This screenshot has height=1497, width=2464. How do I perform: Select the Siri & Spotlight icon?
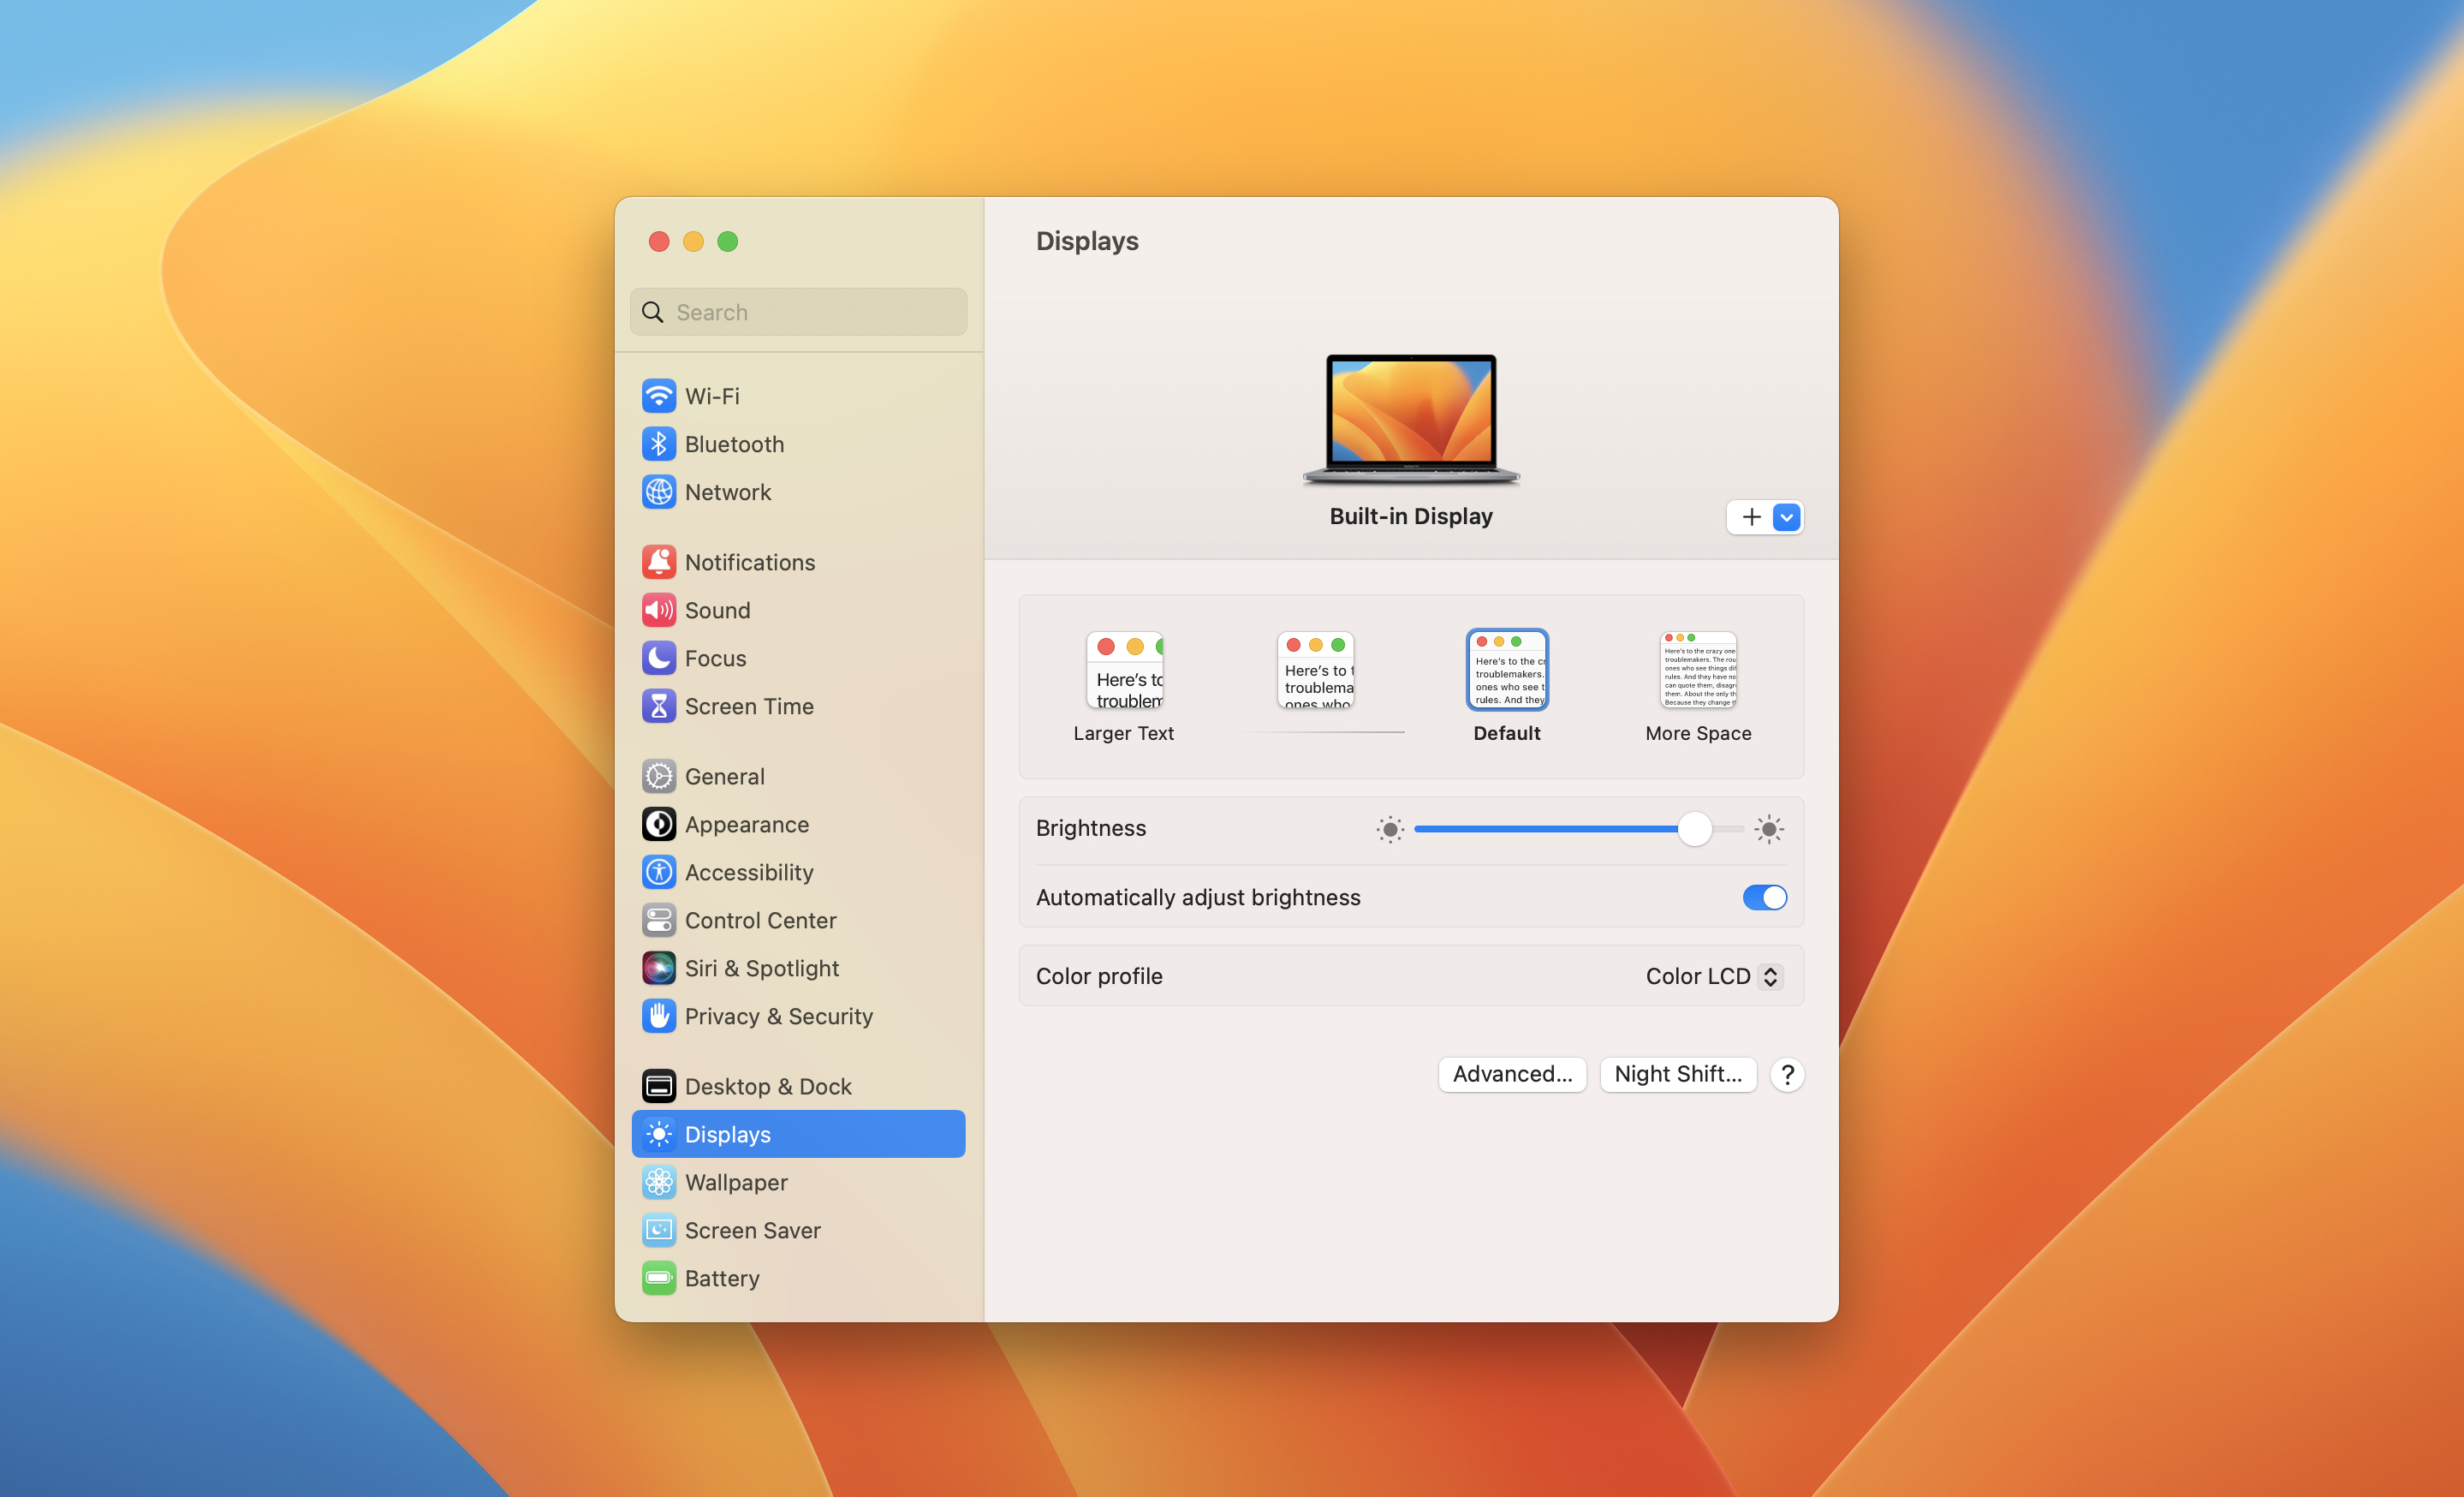(658, 968)
